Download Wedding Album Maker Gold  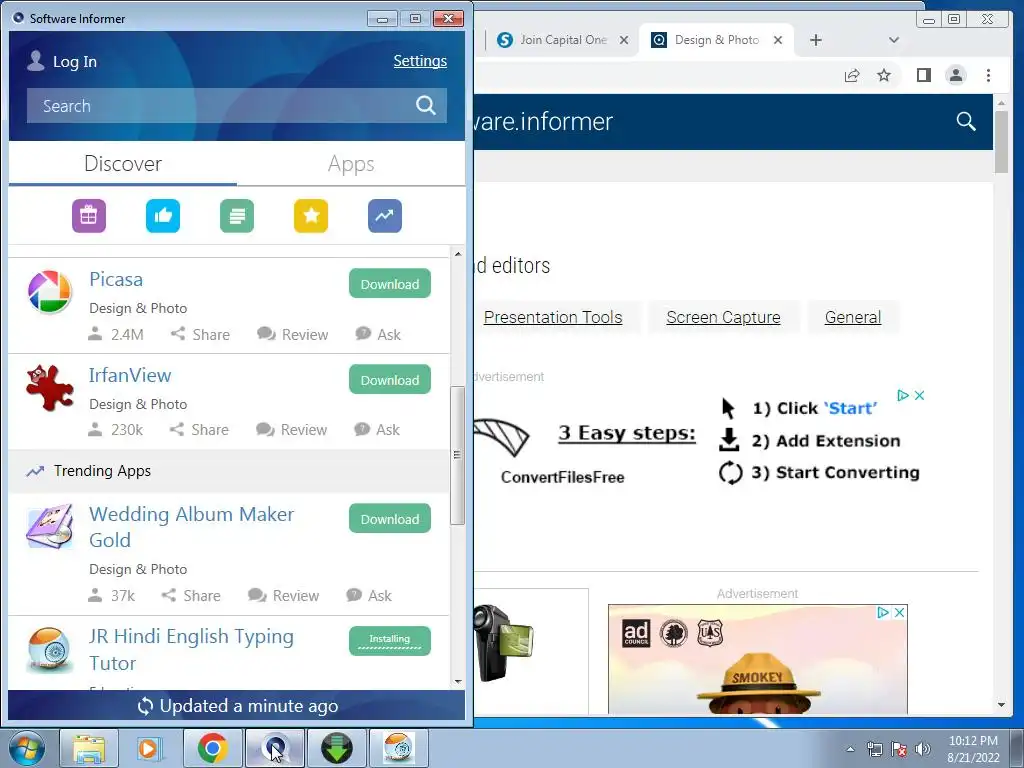(x=390, y=519)
